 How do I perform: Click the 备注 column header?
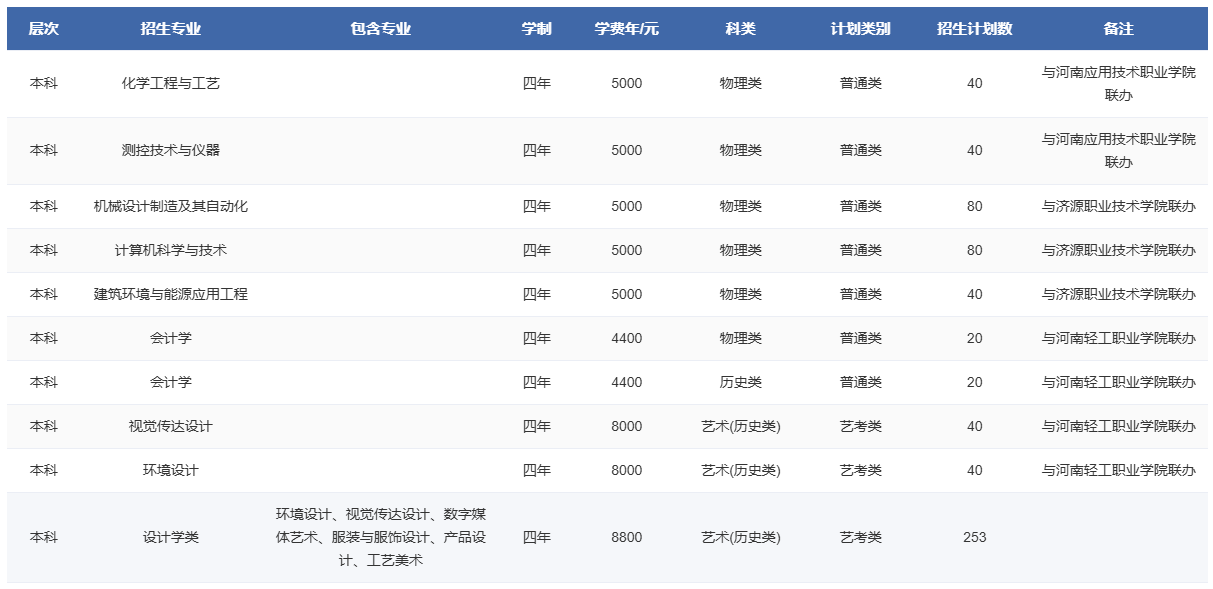pyautogui.click(x=1119, y=29)
